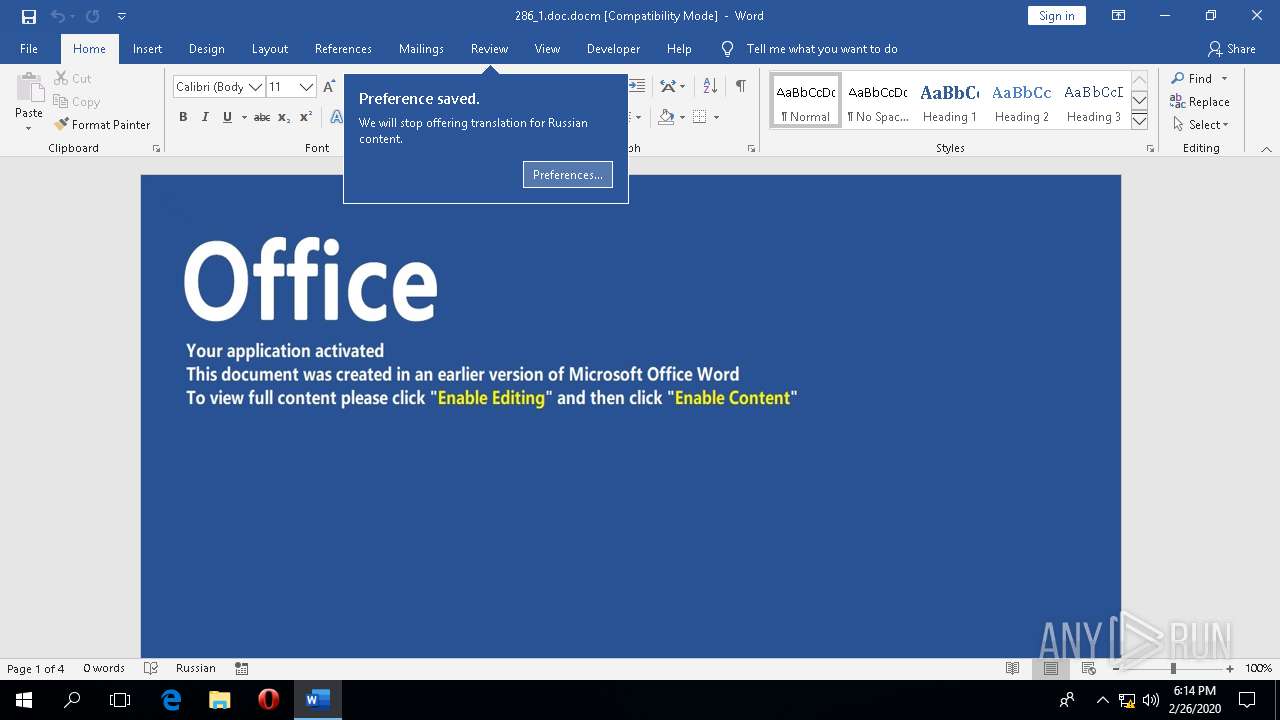Open File Explorer from the taskbar
Viewport: 1280px width, 720px height.
click(219, 700)
